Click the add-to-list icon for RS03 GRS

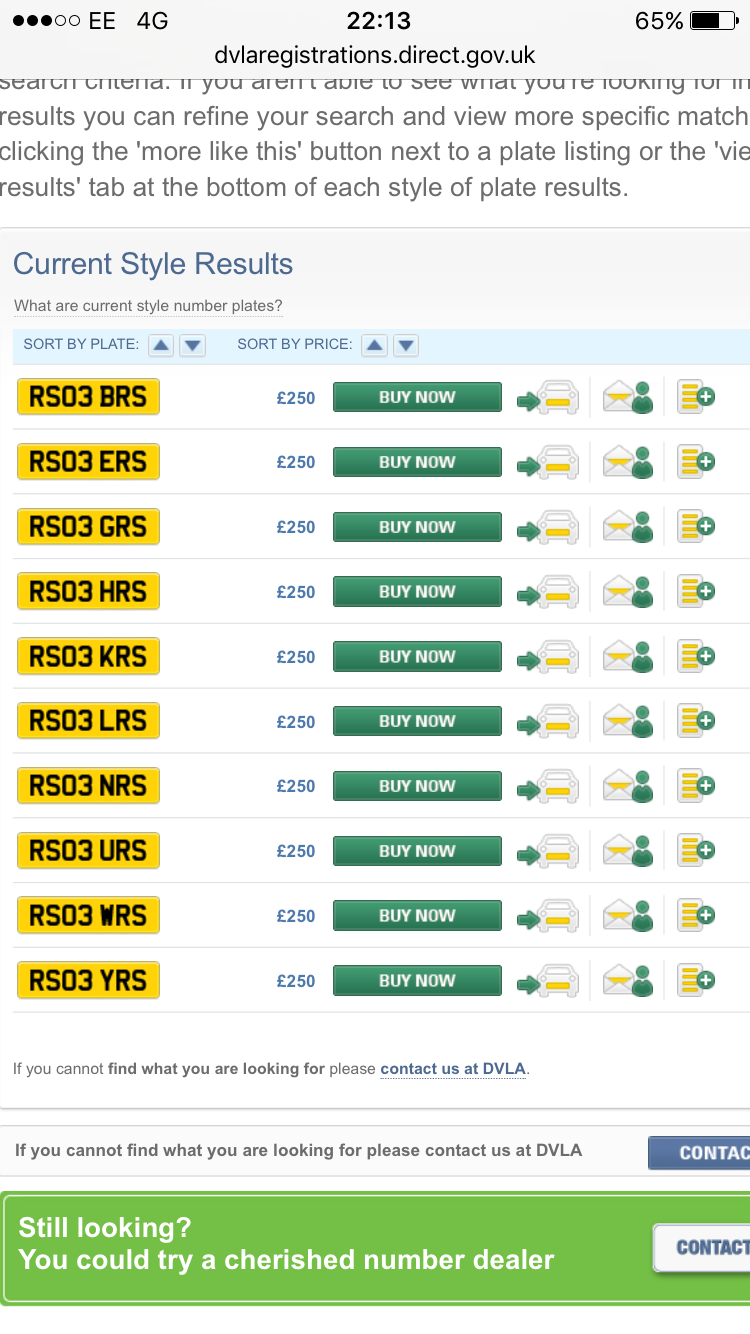[696, 527]
